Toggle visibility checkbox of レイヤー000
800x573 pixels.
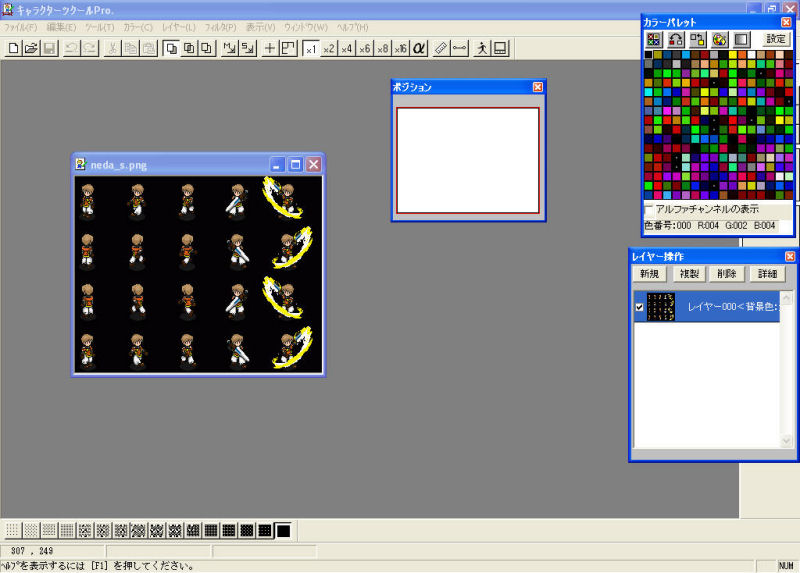pos(640,308)
